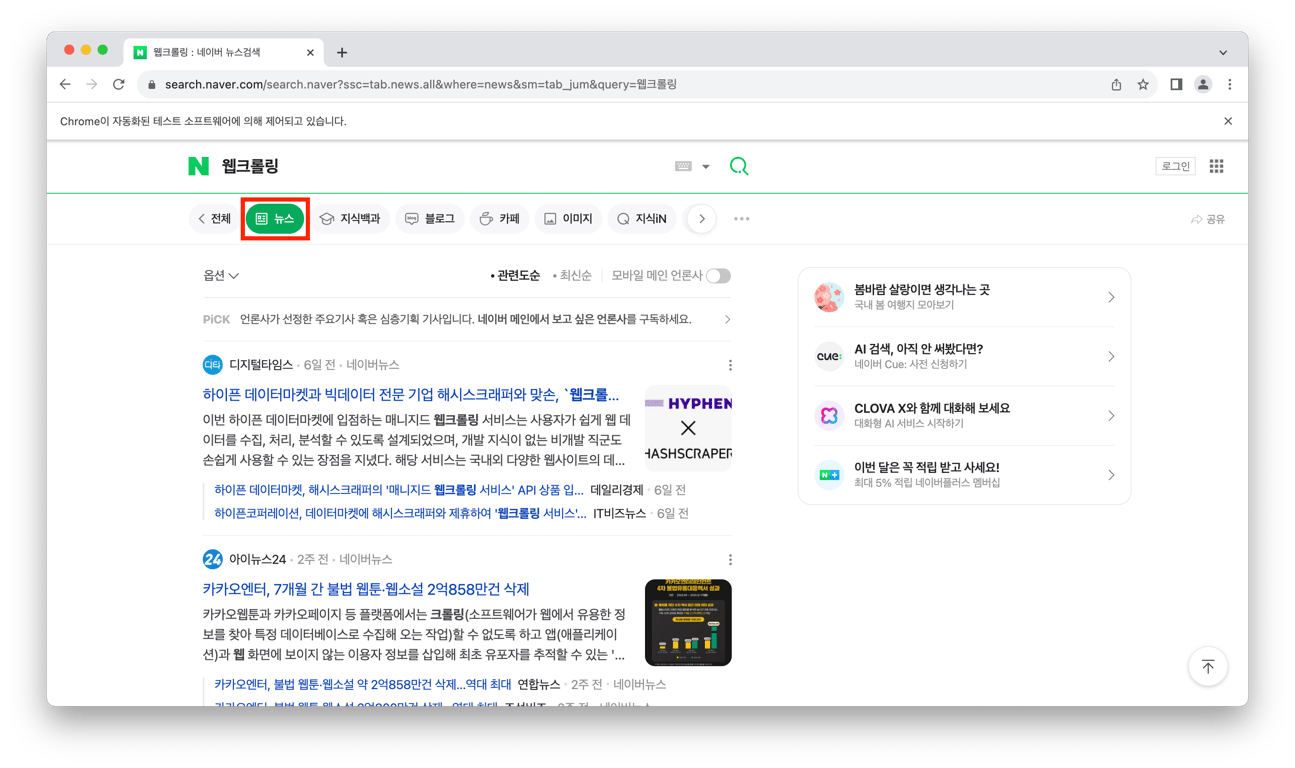The height and width of the screenshot is (768, 1295).
Task: Reload the Naver search page
Action: (x=119, y=85)
